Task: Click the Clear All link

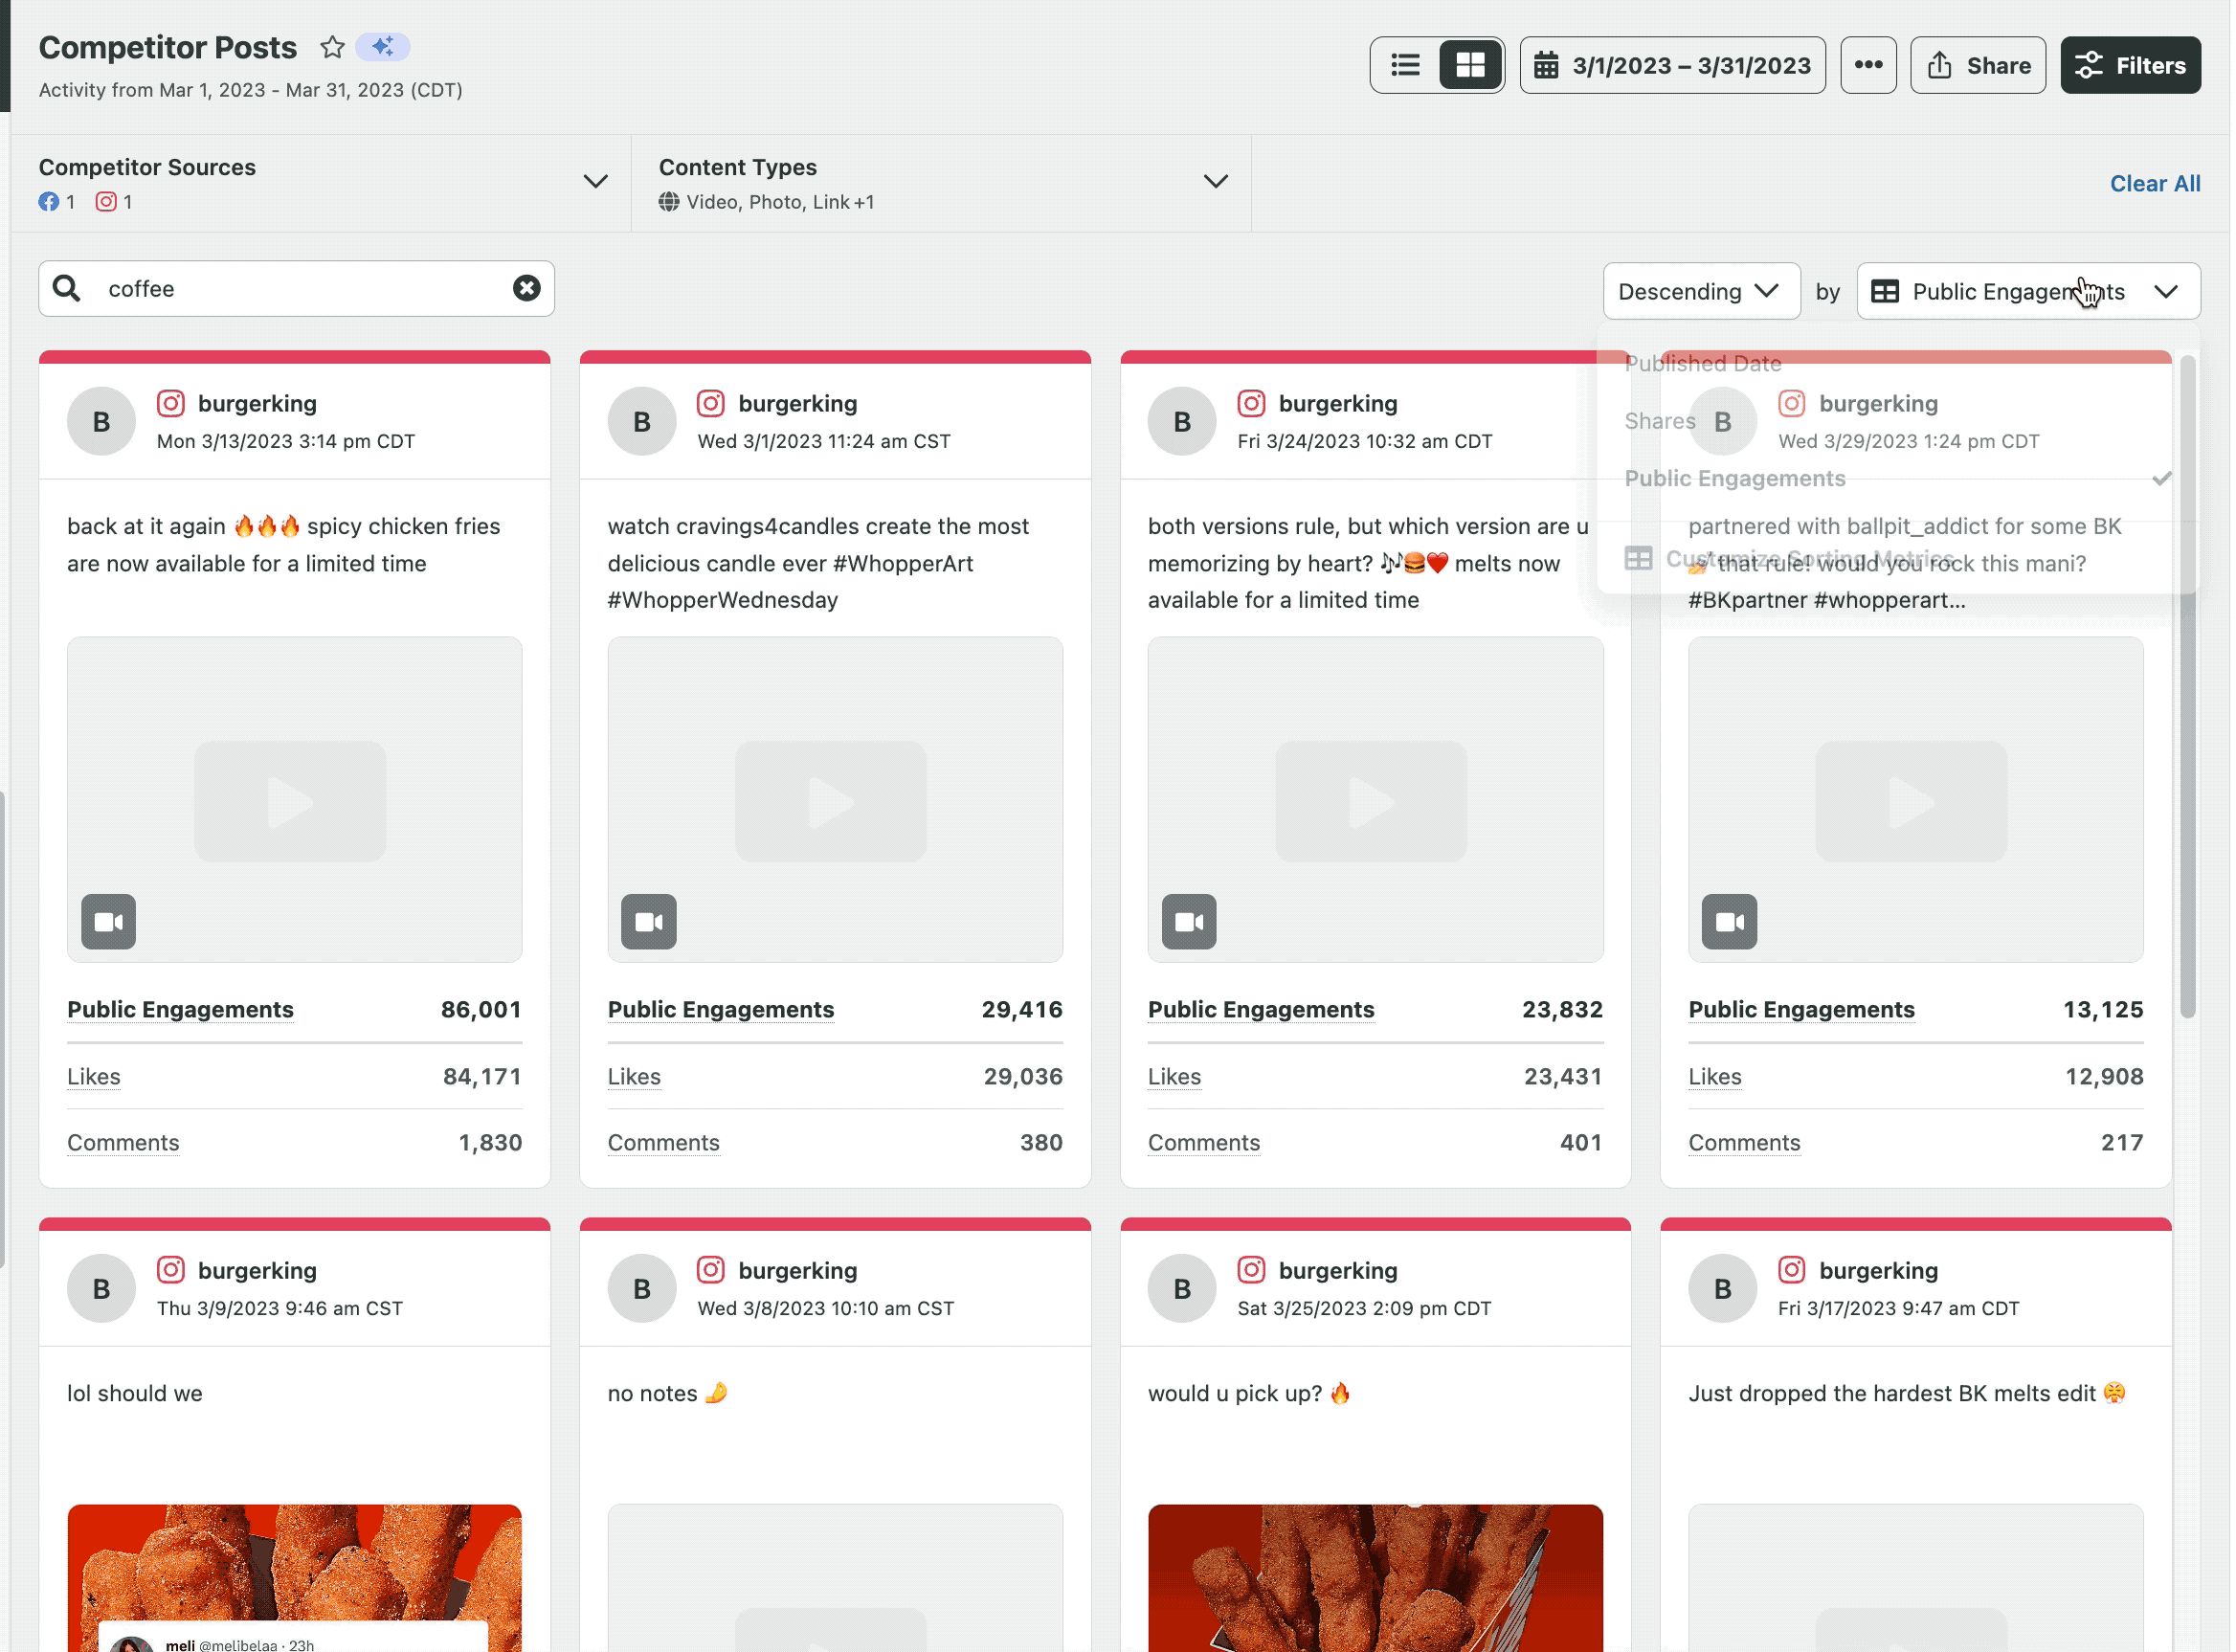Action: (2154, 183)
